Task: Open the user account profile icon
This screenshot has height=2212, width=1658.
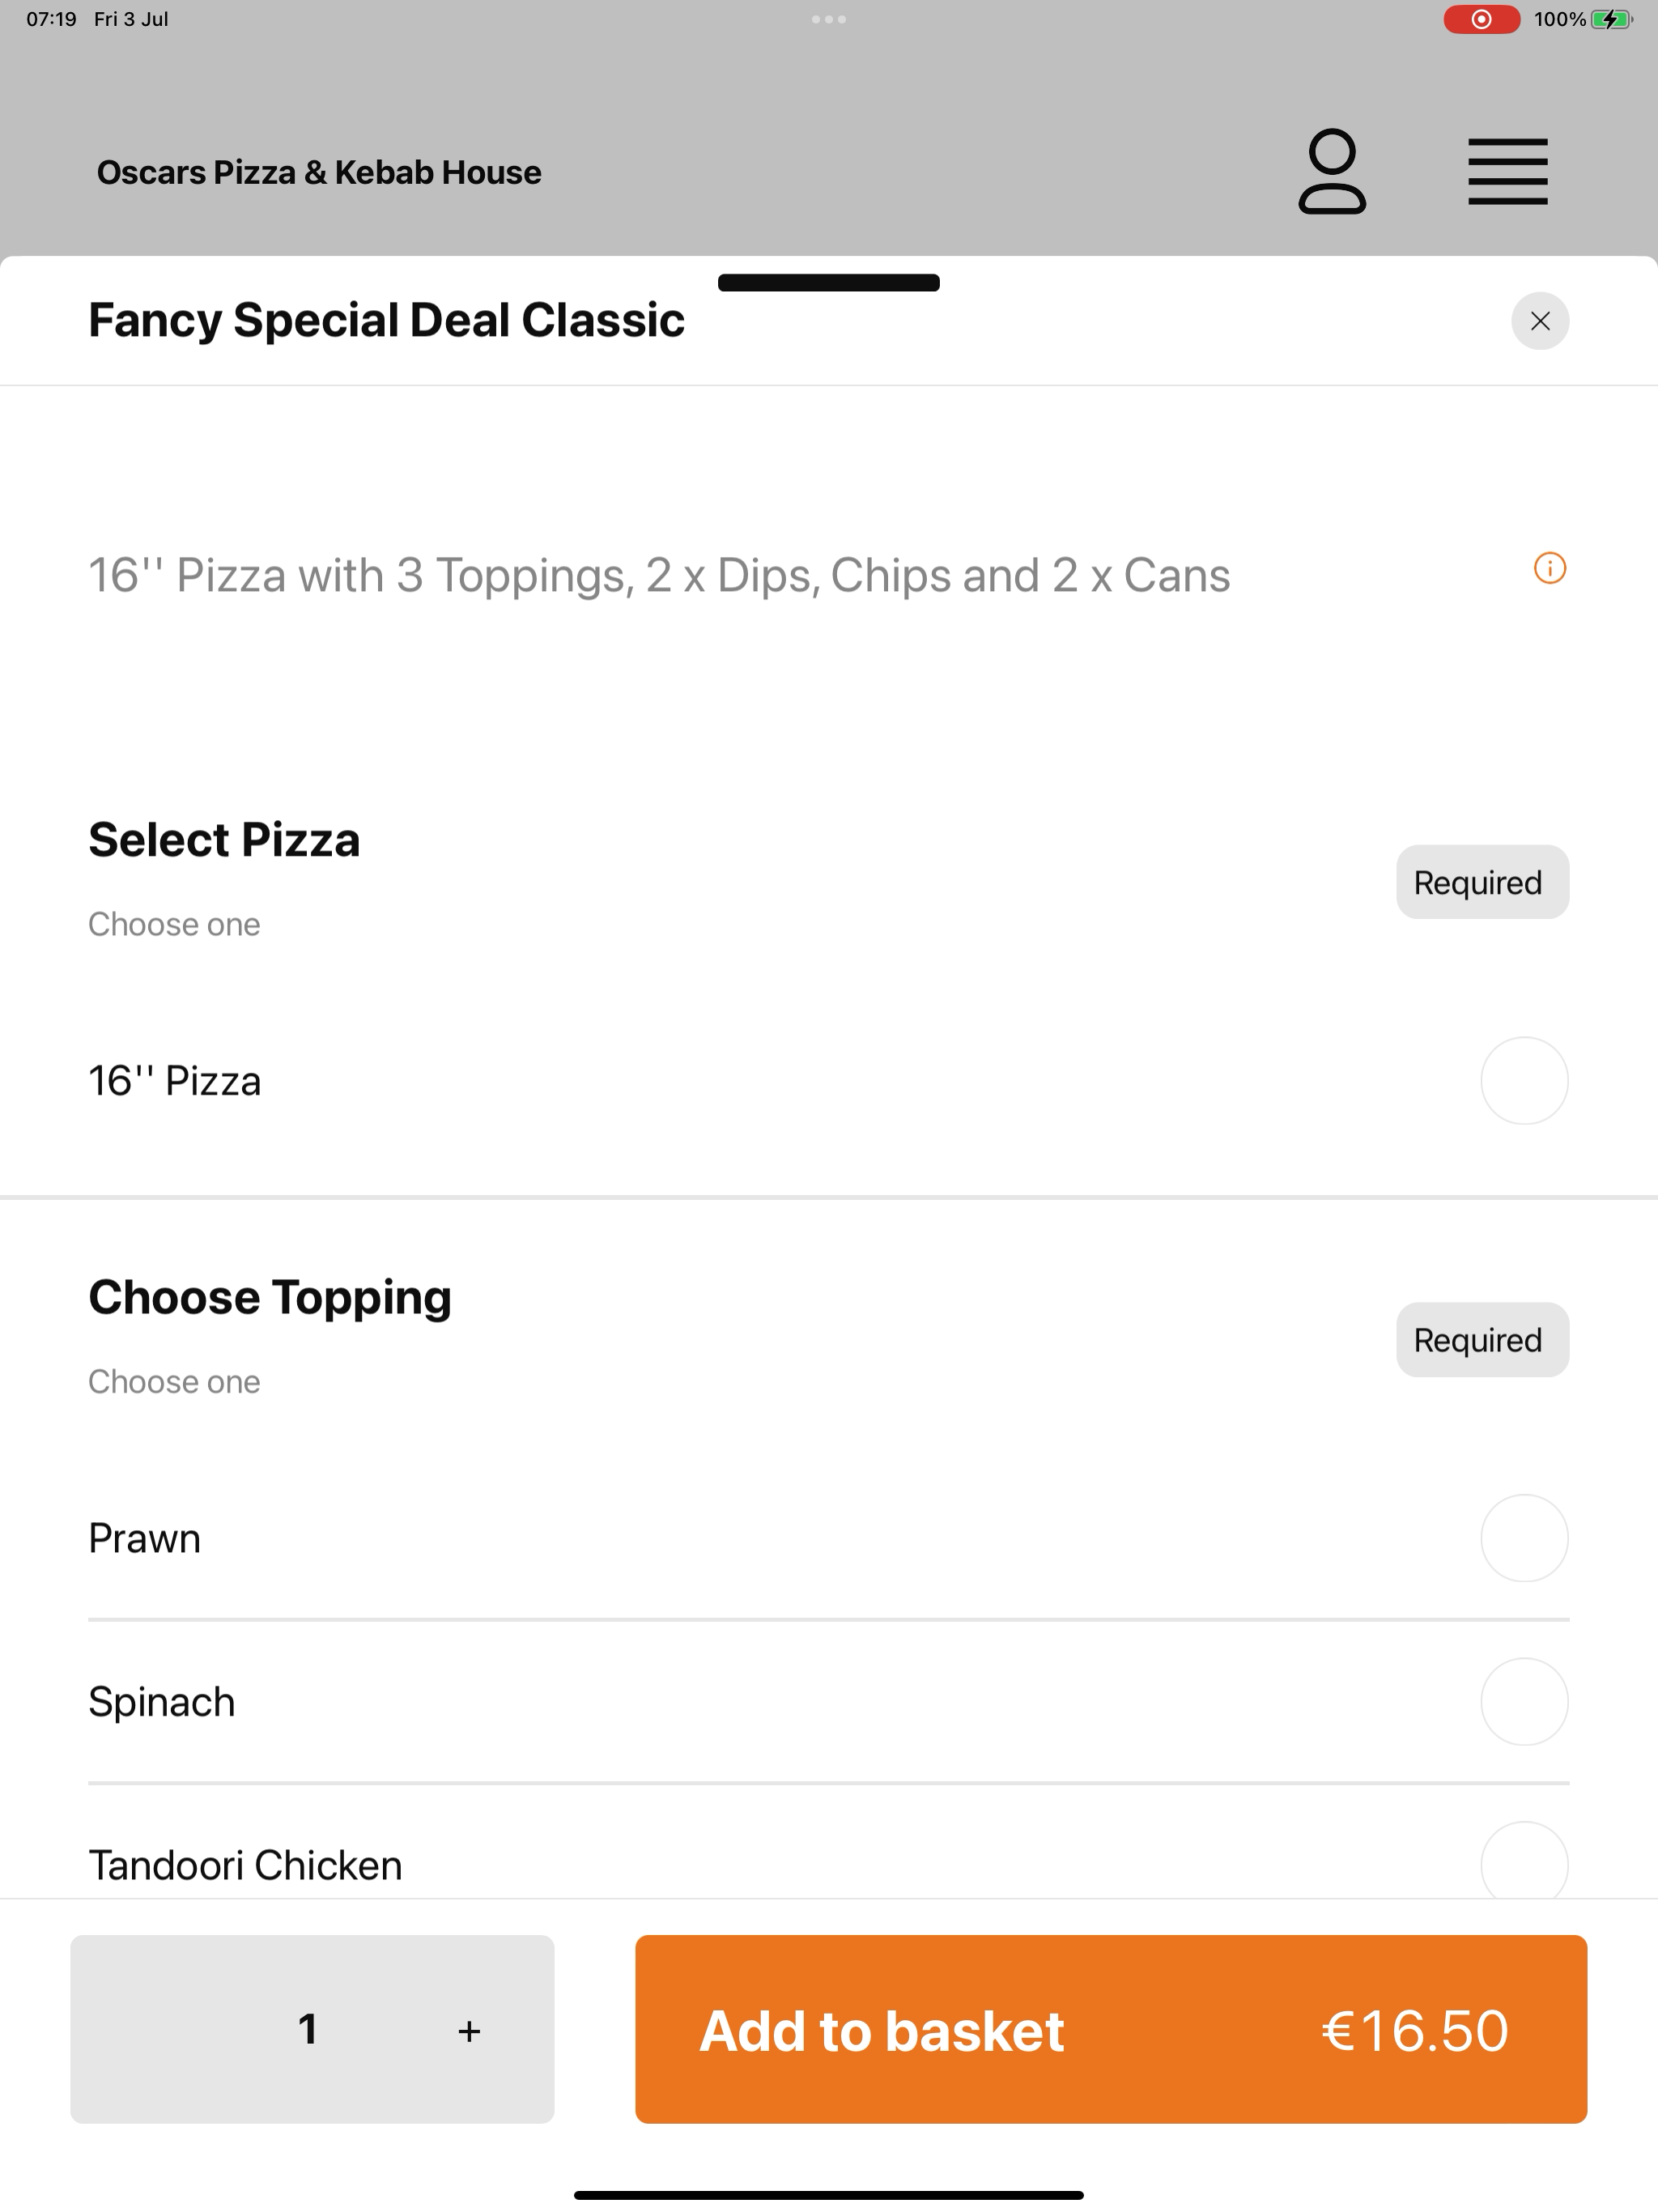Action: (x=1331, y=171)
